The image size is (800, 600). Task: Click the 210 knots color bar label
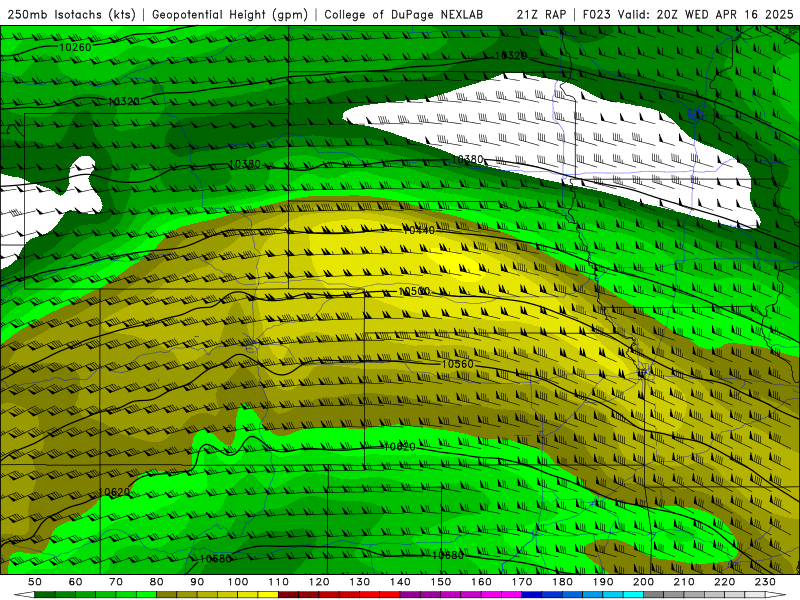[x=684, y=582]
